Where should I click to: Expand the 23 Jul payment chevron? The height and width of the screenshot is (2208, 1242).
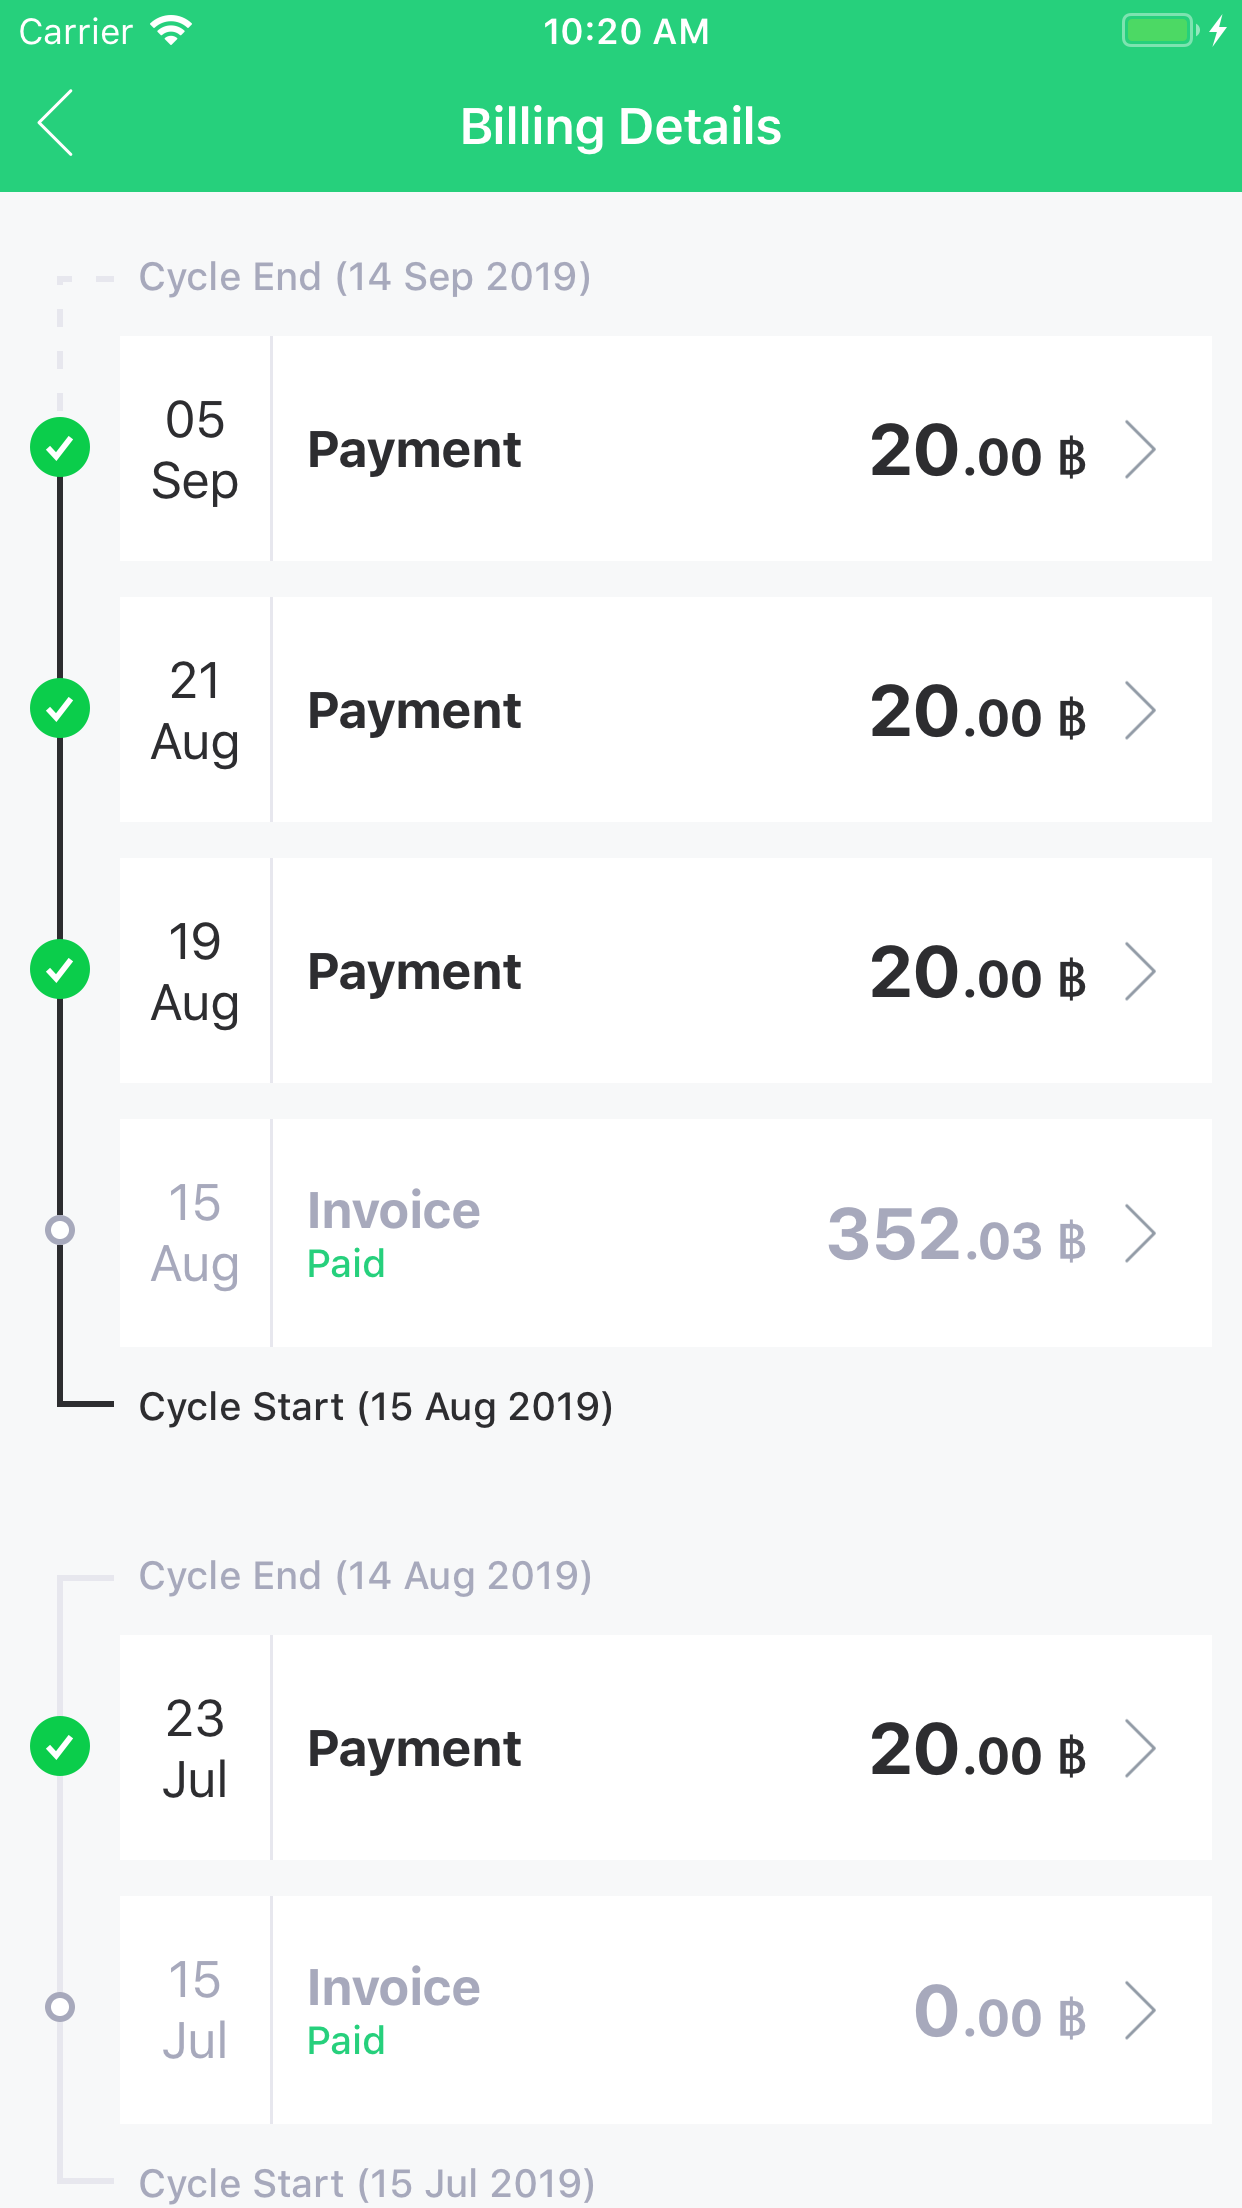pyautogui.click(x=1140, y=1749)
